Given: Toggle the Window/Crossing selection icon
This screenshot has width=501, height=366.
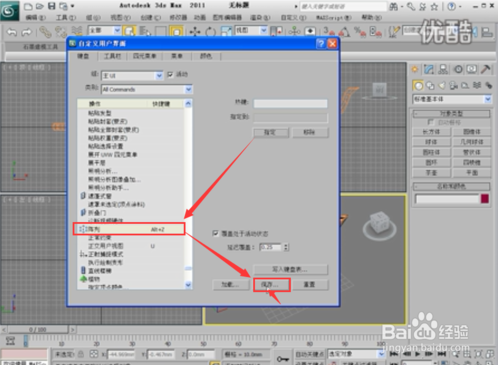Looking at the screenshot, I should coord(176,32).
